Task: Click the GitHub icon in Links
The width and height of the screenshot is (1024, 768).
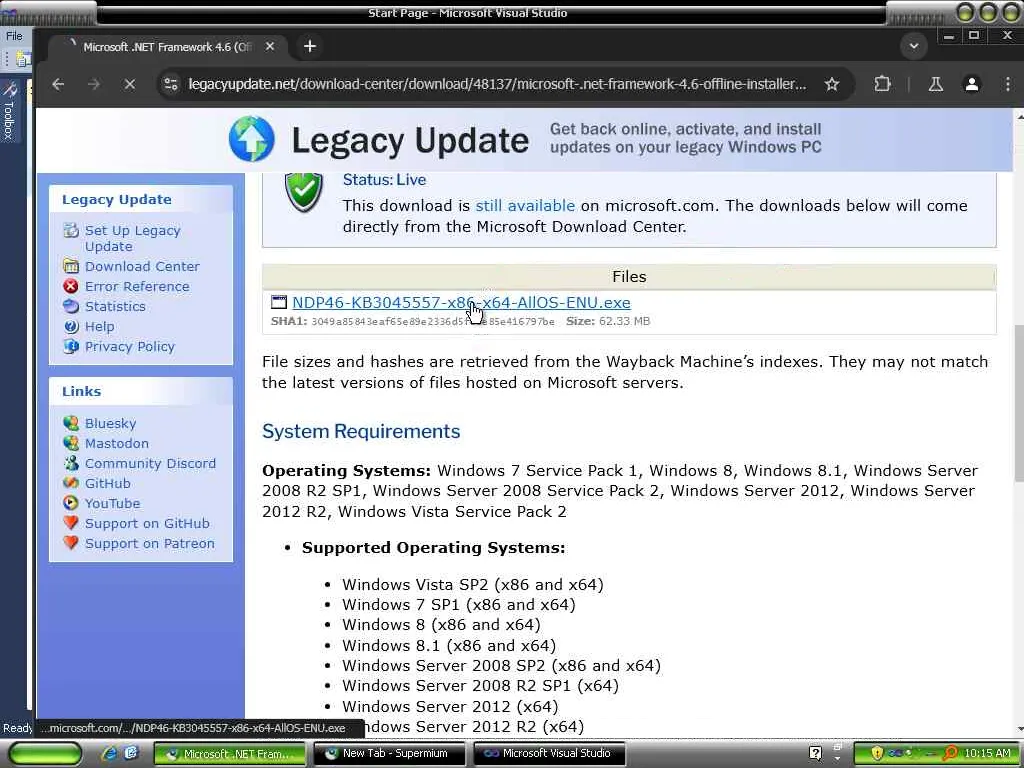Action: point(71,483)
